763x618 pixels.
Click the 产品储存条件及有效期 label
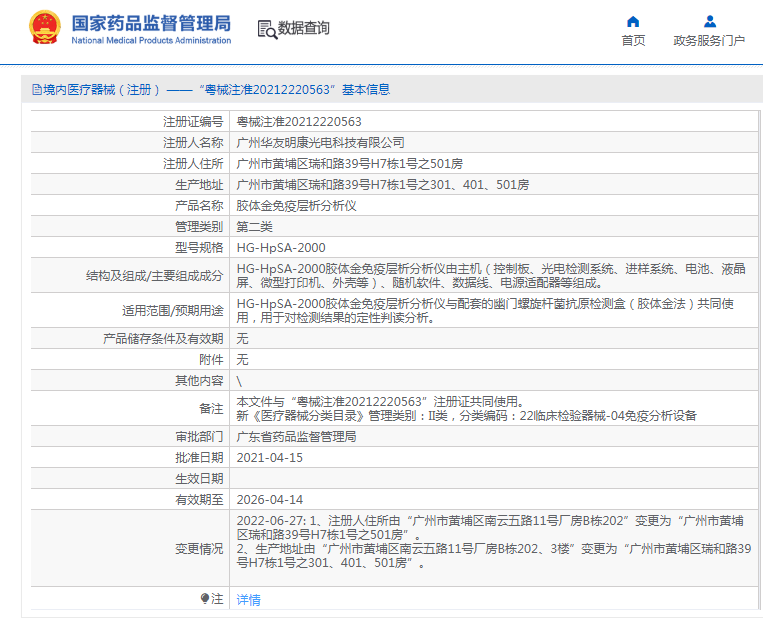click(163, 339)
